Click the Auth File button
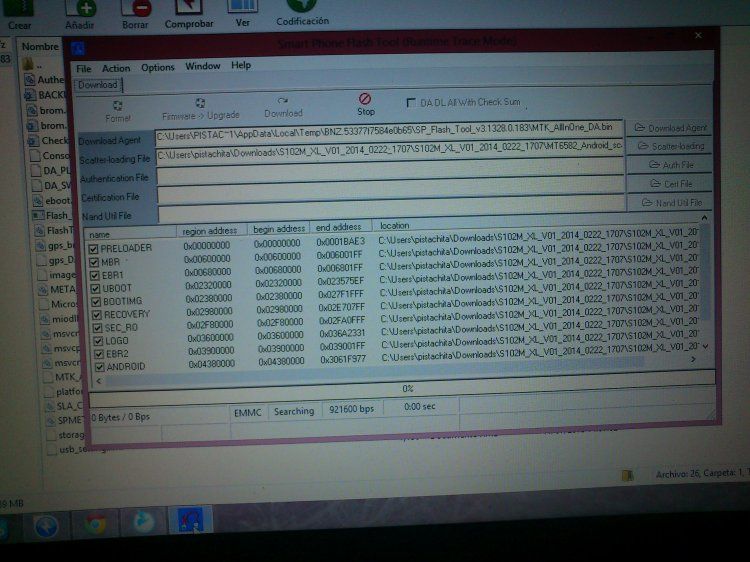The image size is (750, 562). click(x=670, y=165)
